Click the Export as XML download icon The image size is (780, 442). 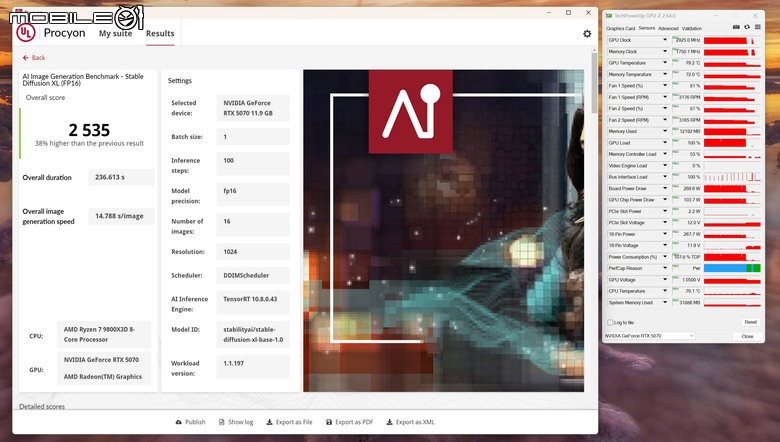click(390, 422)
